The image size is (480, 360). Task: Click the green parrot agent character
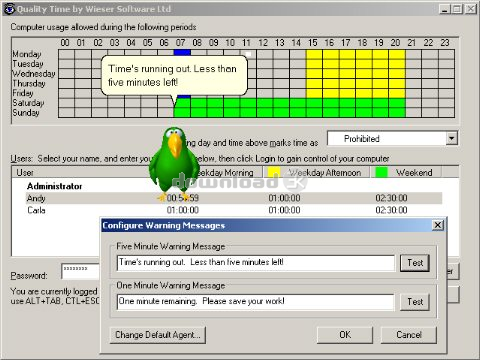click(174, 164)
